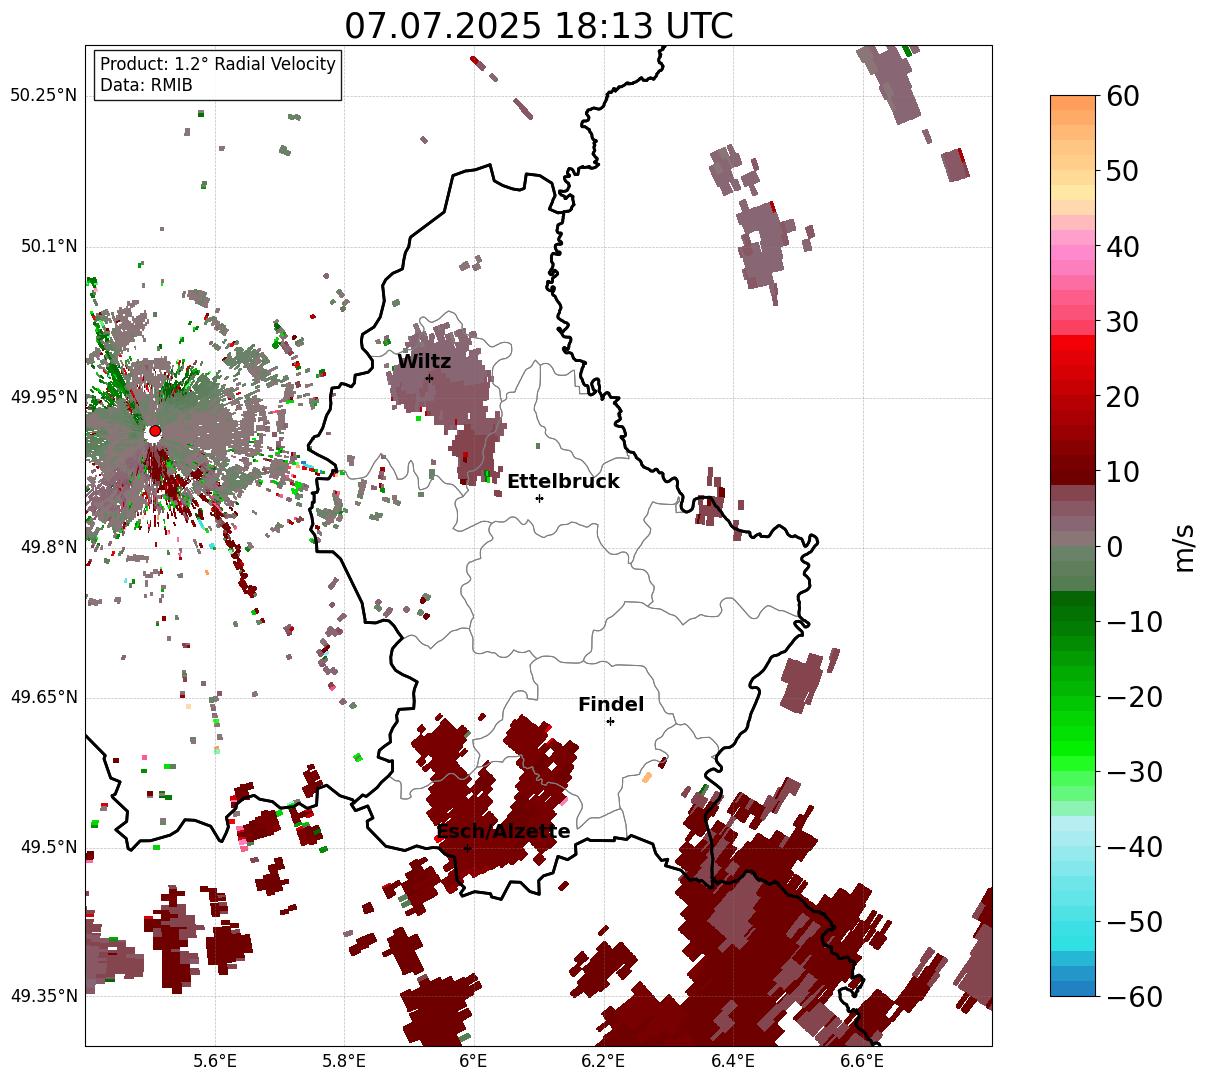Click the Ettelbruck cross marker

[540, 498]
